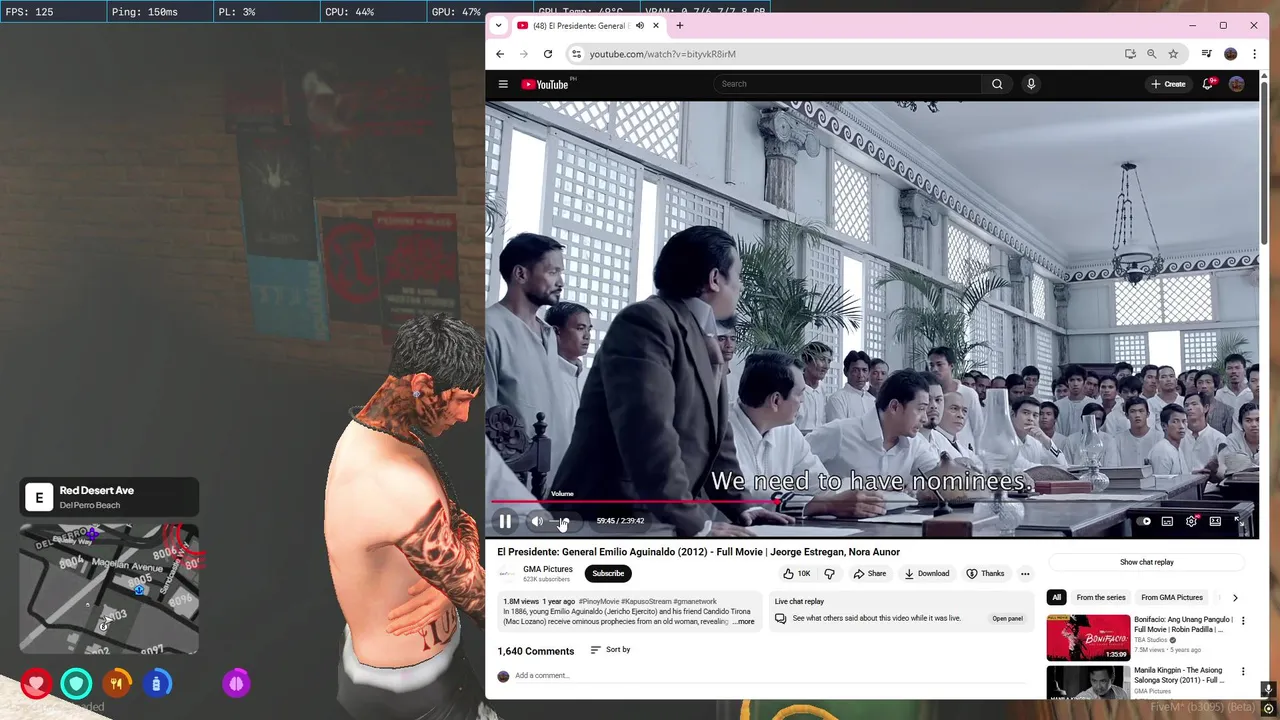Open GMA Pictures channel name link

[548, 569]
